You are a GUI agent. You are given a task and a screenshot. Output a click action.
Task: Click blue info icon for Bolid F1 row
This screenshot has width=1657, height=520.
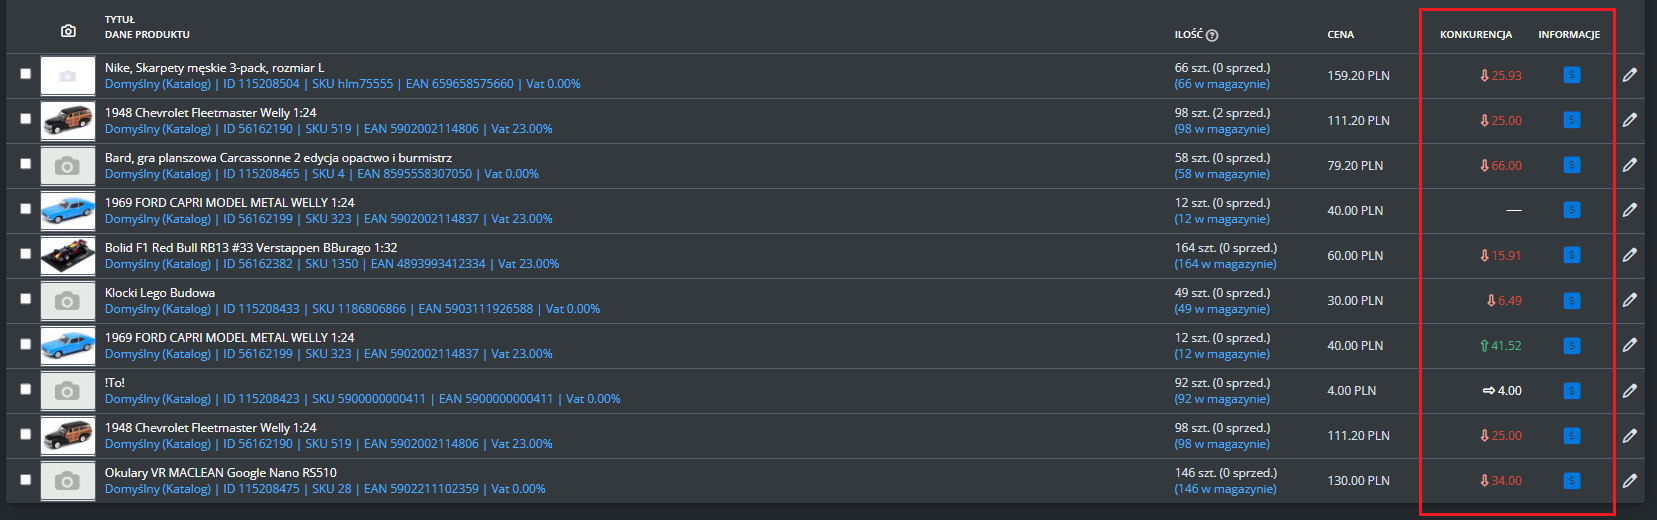(1572, 255)
